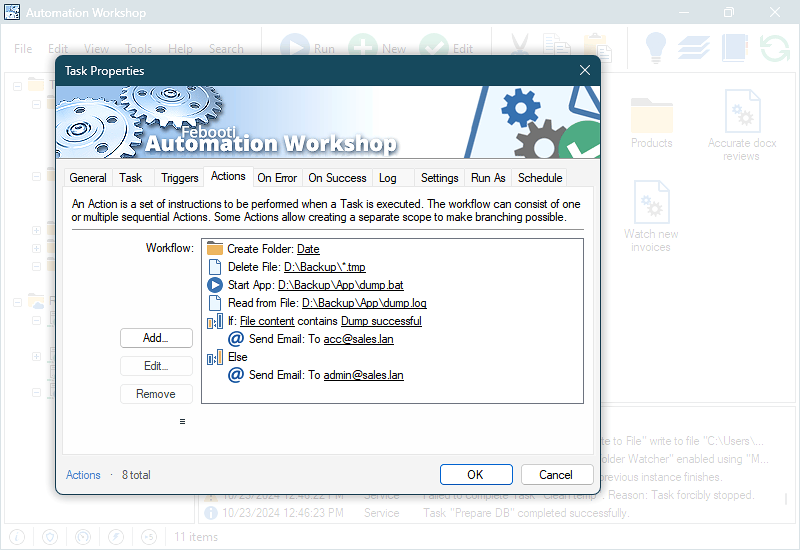Open the View menu in main window
The width and height of the screenshot is (800, 550).
pyautogui.click(x=96, y=49)
